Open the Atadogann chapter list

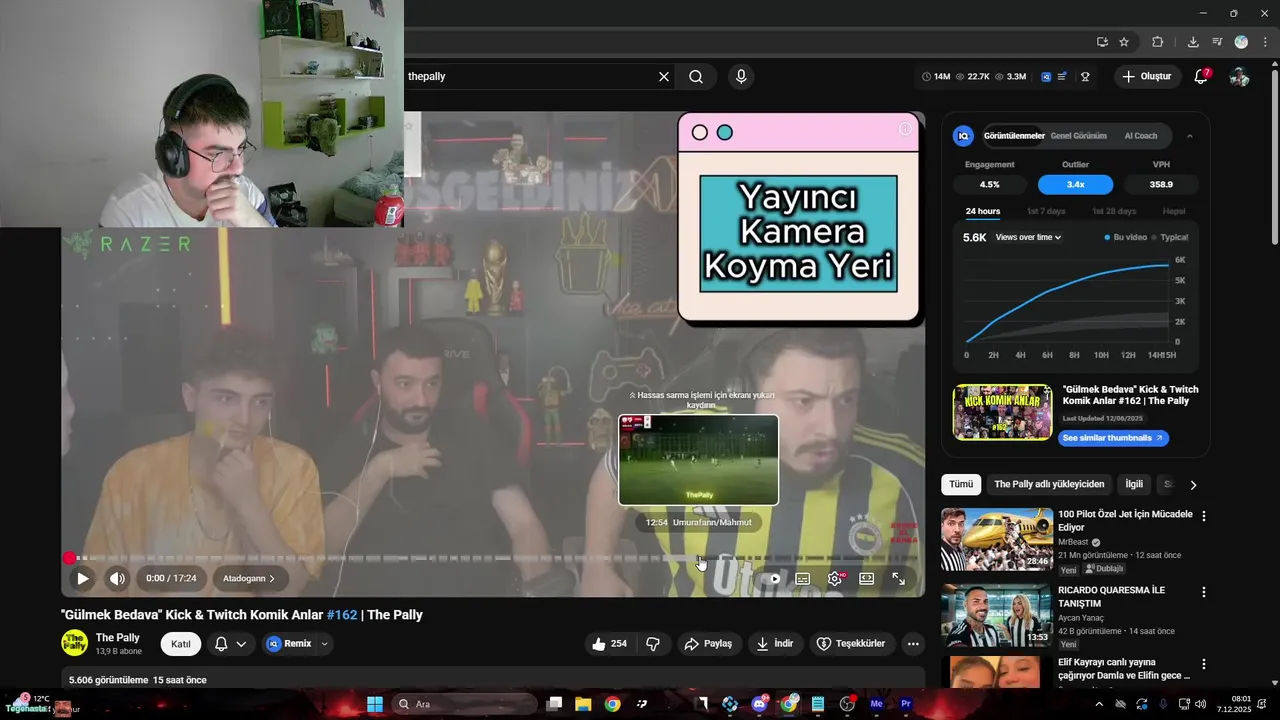pos(249,578)
